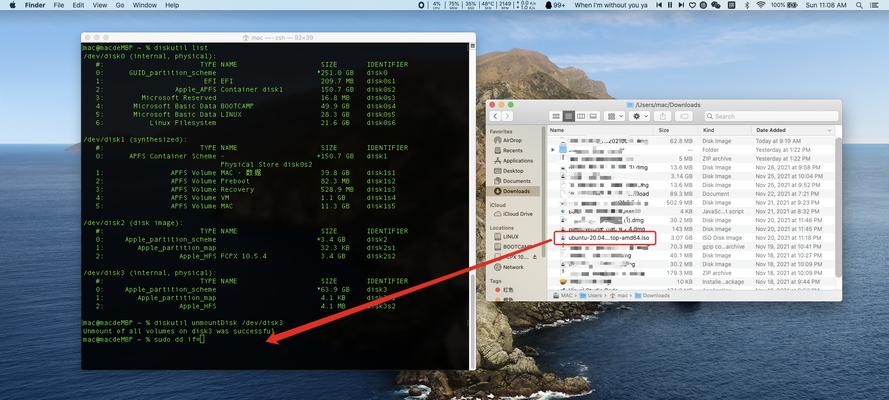
Task: Toggle the Date Added sort direction arrow
Action: click(x=829, y=130)
